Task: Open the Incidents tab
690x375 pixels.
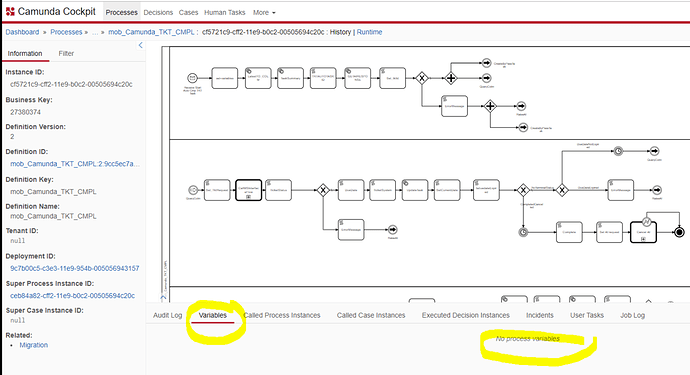Action: [x=540, y=316]
